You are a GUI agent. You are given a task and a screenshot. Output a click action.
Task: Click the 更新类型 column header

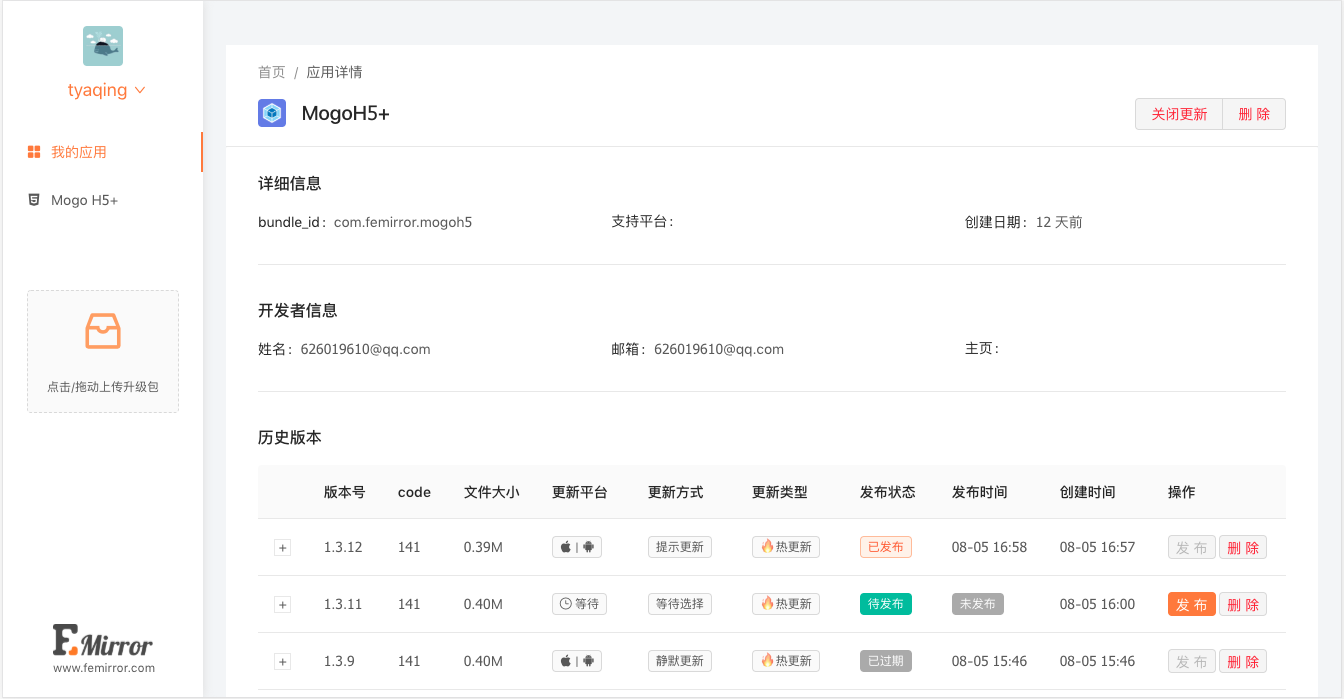780,492
